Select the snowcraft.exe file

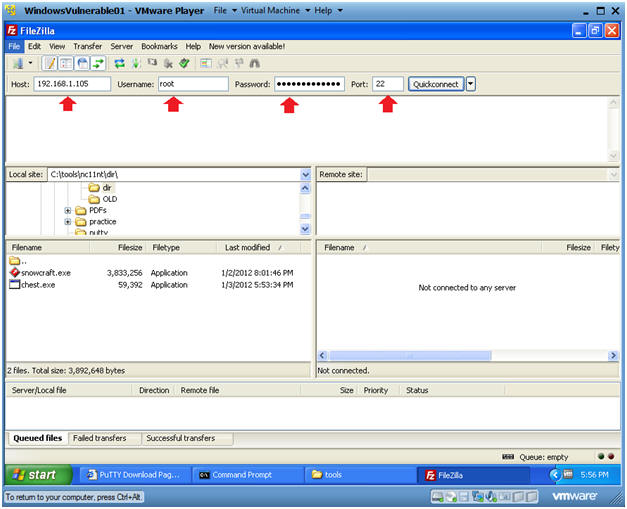tap(40, 273)
